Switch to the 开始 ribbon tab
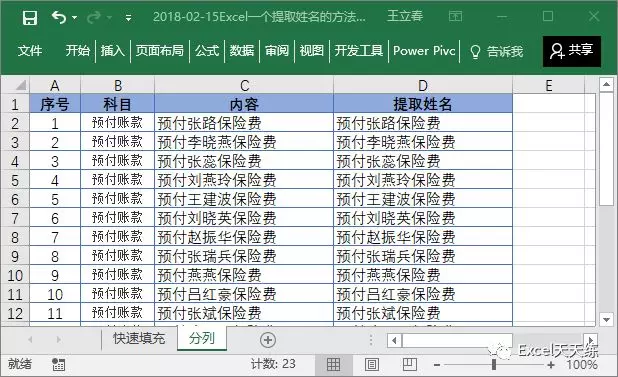The width and height of the screenshot is (618, 377). [78, 51]
